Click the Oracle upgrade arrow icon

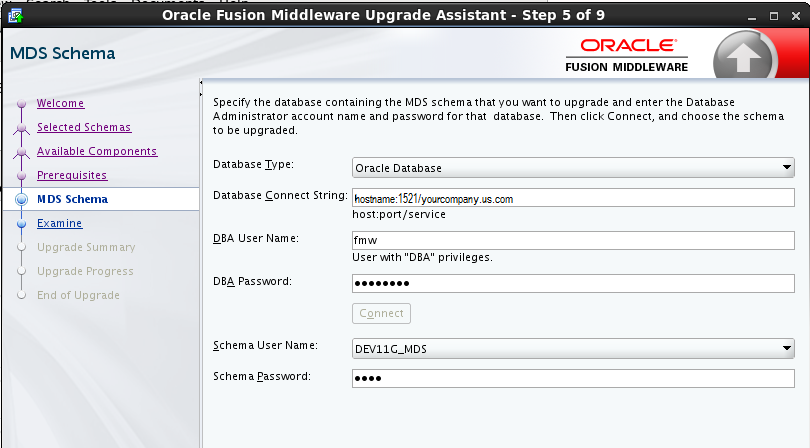(744, 58)
